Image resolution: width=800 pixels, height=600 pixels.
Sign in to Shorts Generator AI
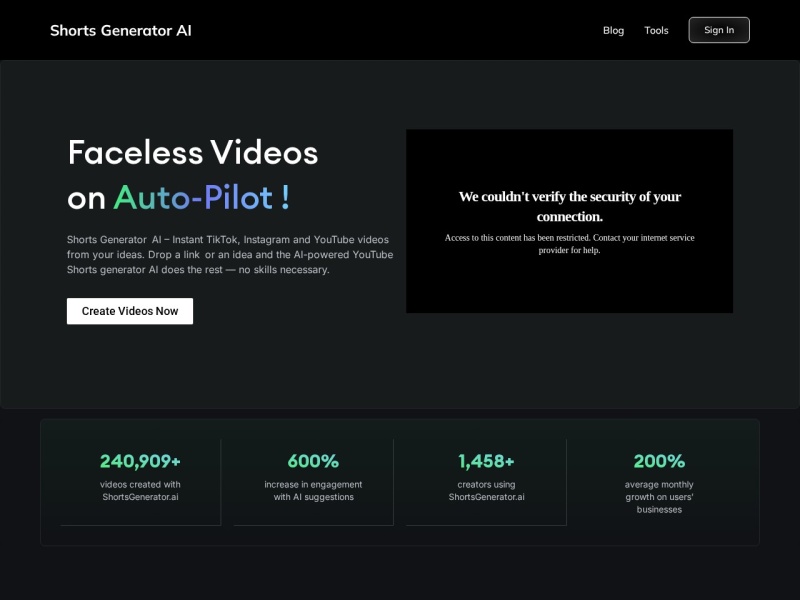(x=718, y=30)
